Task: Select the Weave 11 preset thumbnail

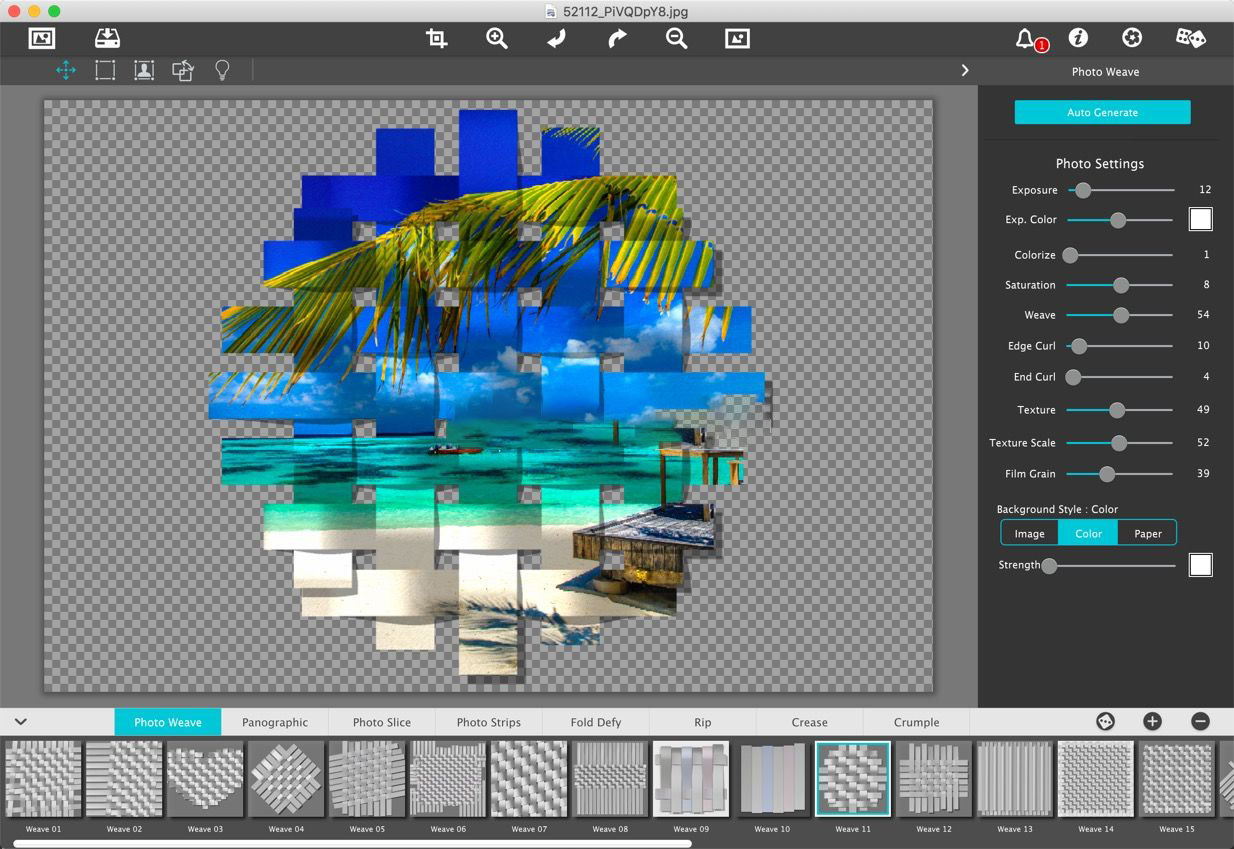Action: (x=852, y=779)
